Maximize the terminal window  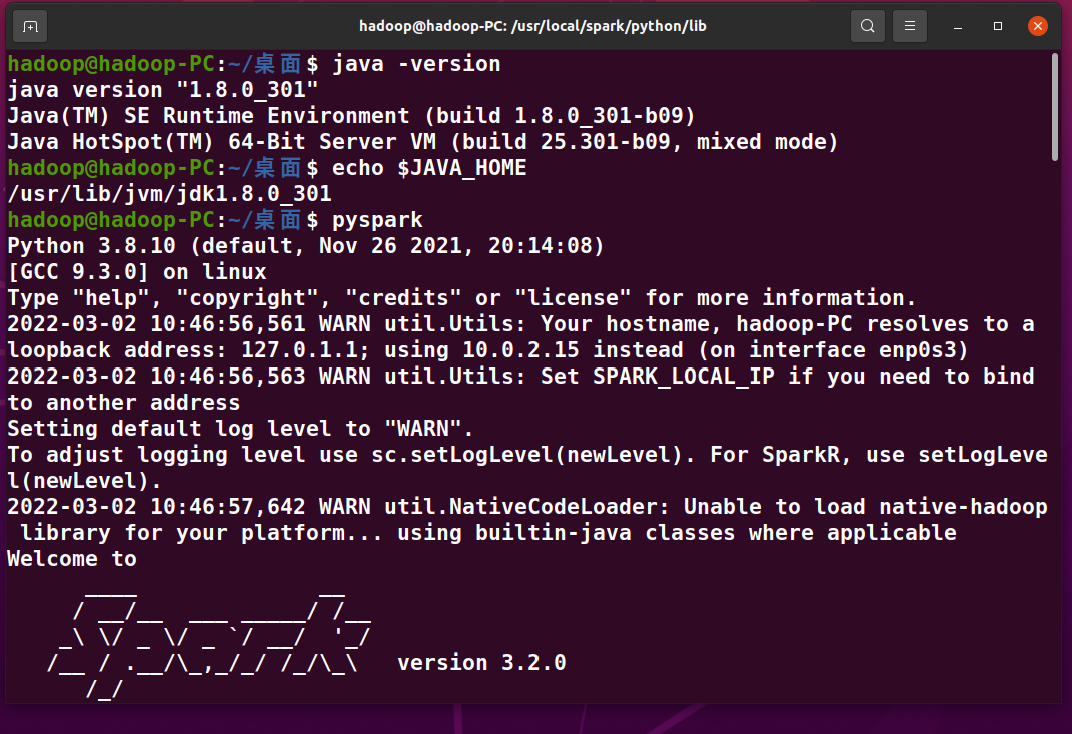click(997, 26)
